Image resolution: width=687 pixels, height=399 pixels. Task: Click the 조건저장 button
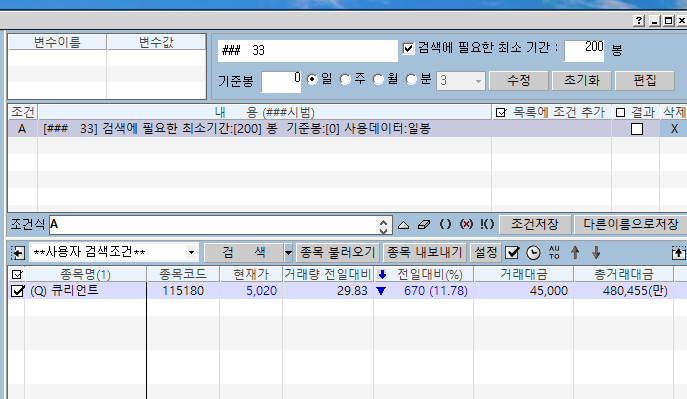535,225
